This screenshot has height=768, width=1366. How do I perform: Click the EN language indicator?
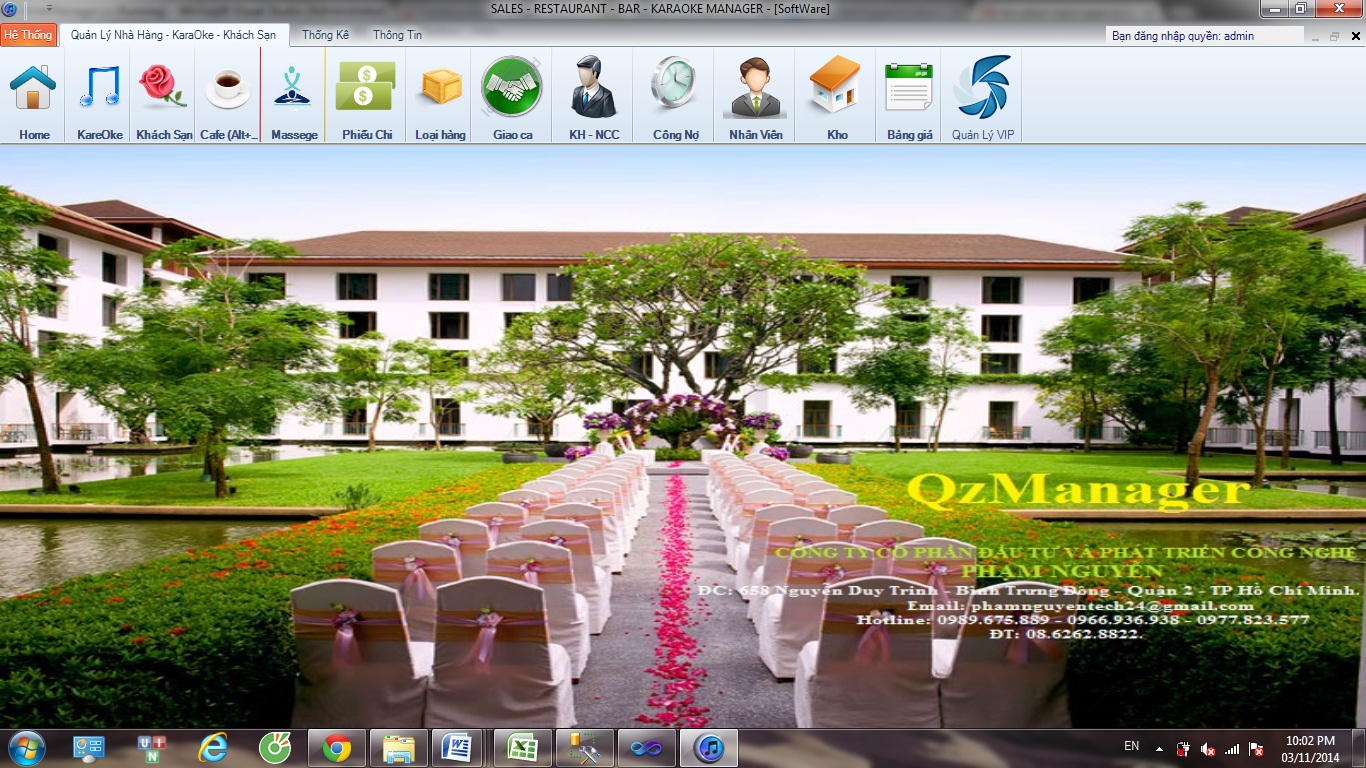pos(1132,746)
